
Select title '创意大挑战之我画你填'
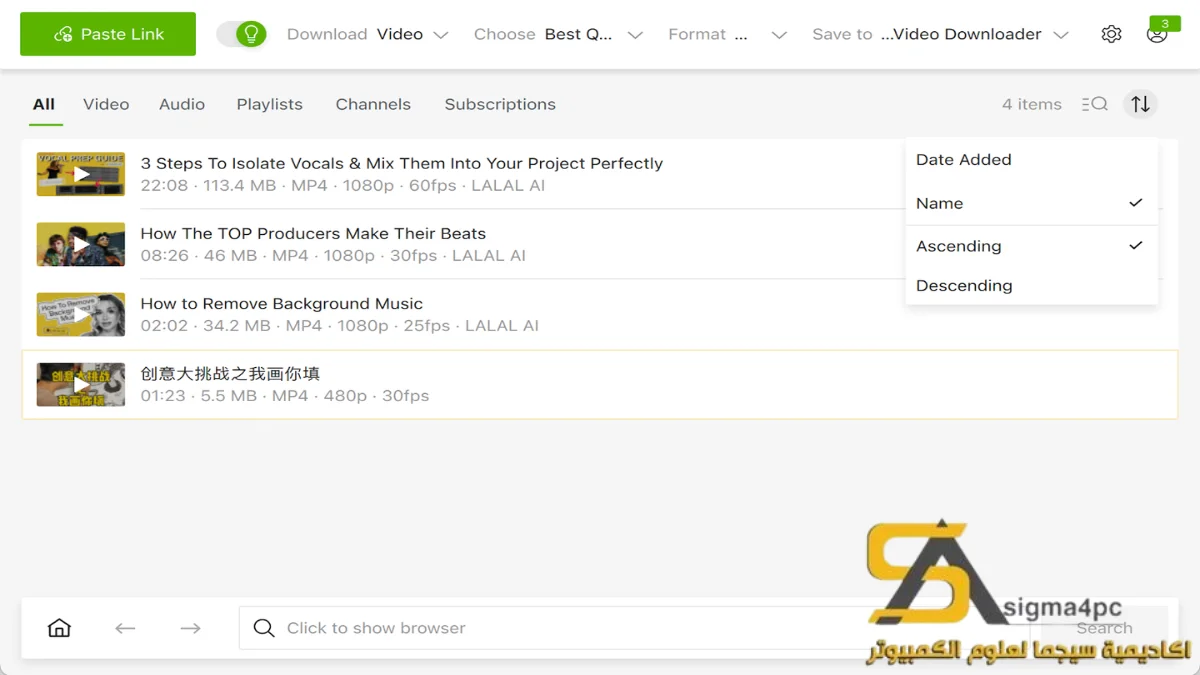230,373
